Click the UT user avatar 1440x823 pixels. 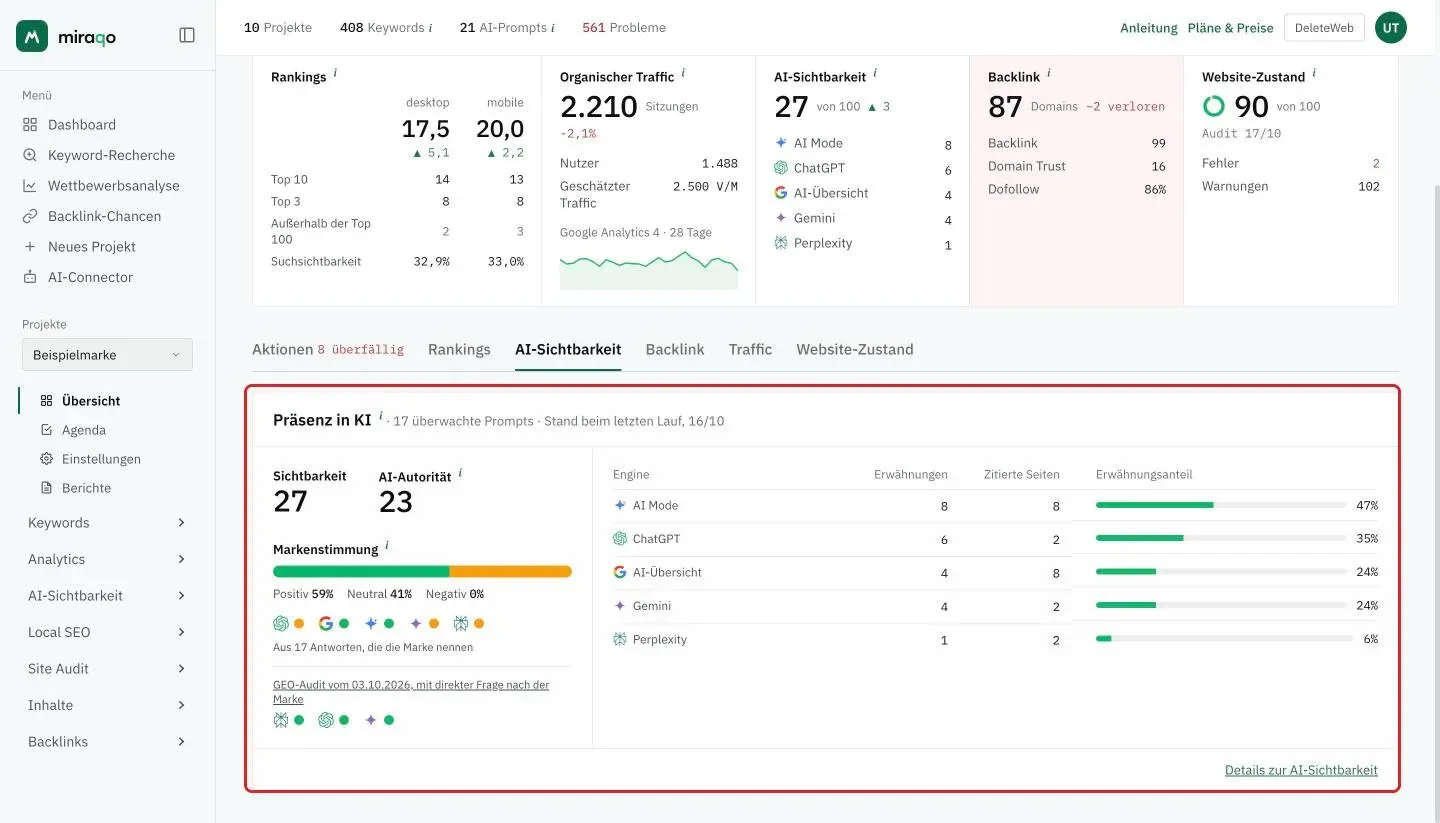coord(1391,28)
